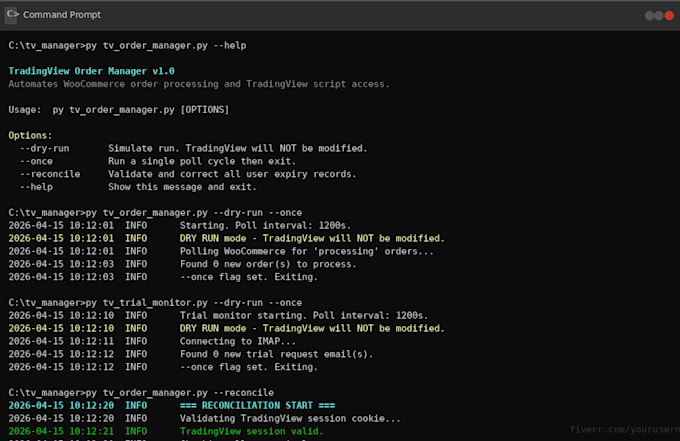This screenshot has height=441, width=680.
Task: Click the 'Command Prompt' window title
Action: [x=62, y=15]
